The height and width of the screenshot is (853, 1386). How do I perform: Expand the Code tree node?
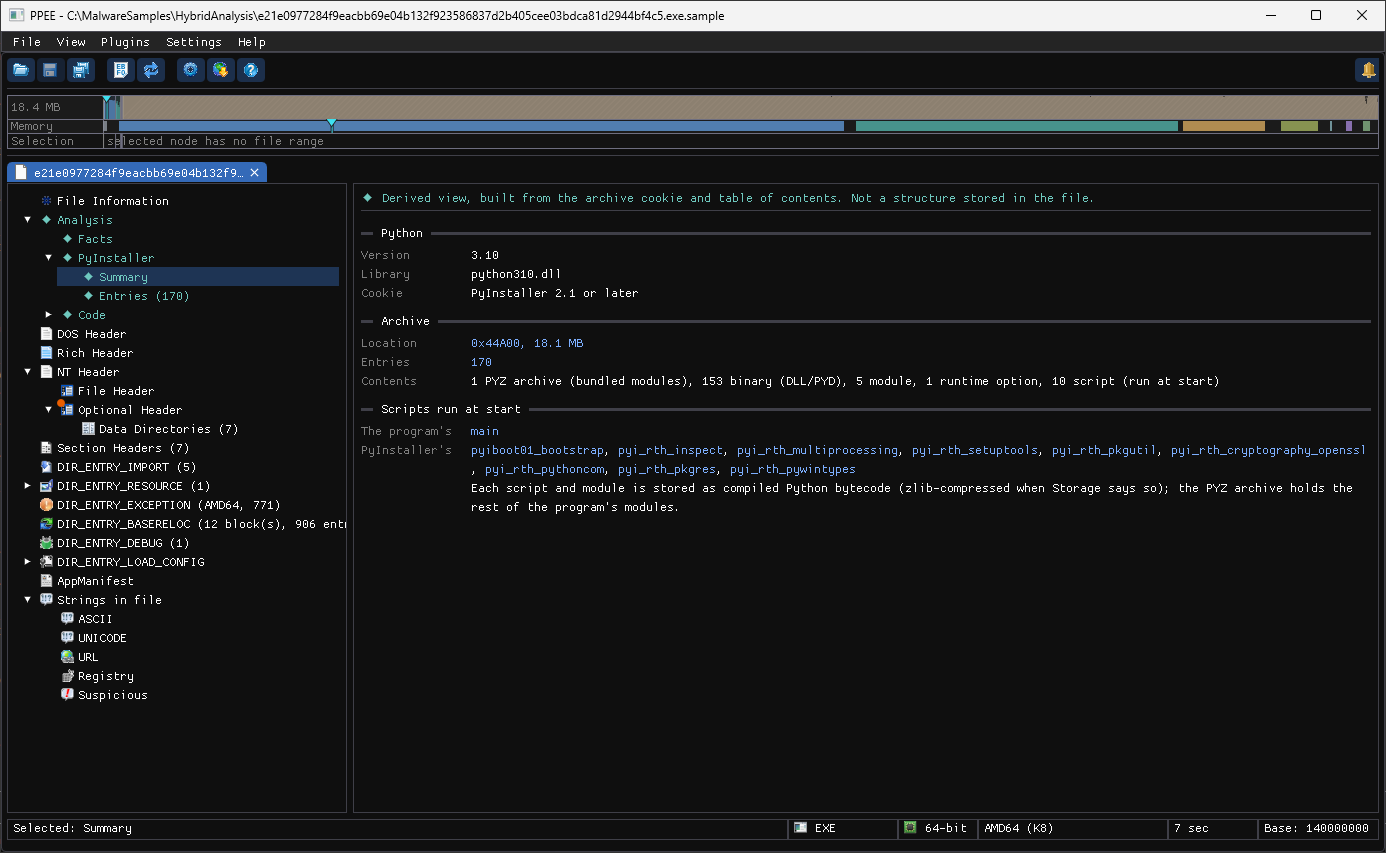point(49,315)
